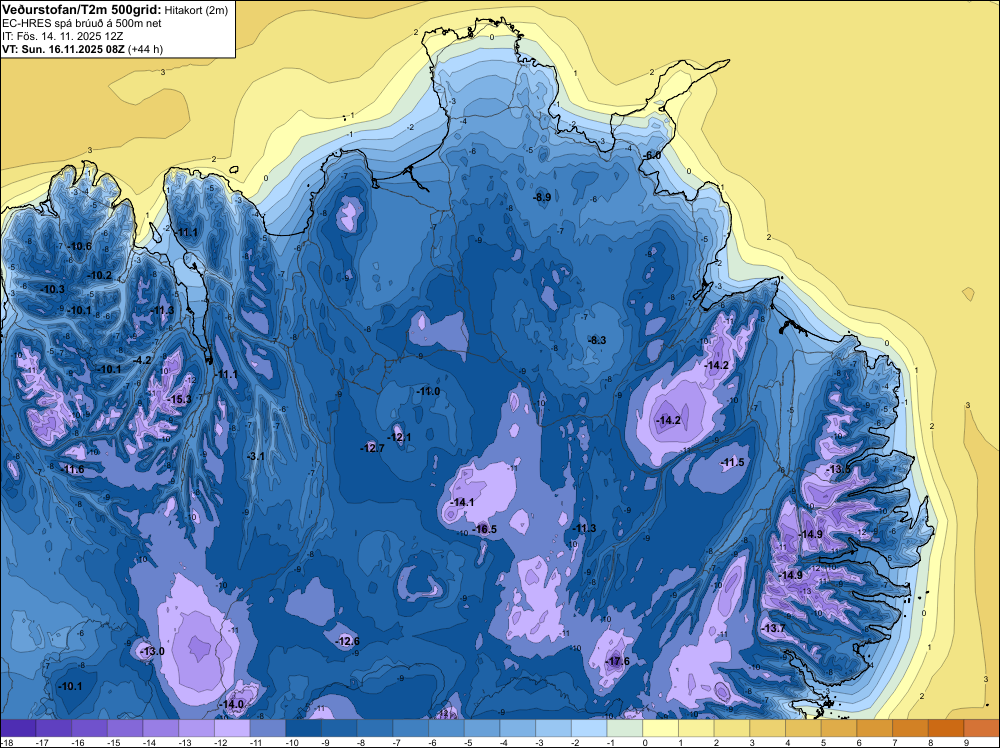Image resolution: width=1000 pixels, height=748 pixels.
Task: Click the -16.5 temperature label
Action: (x=485, y=529)
